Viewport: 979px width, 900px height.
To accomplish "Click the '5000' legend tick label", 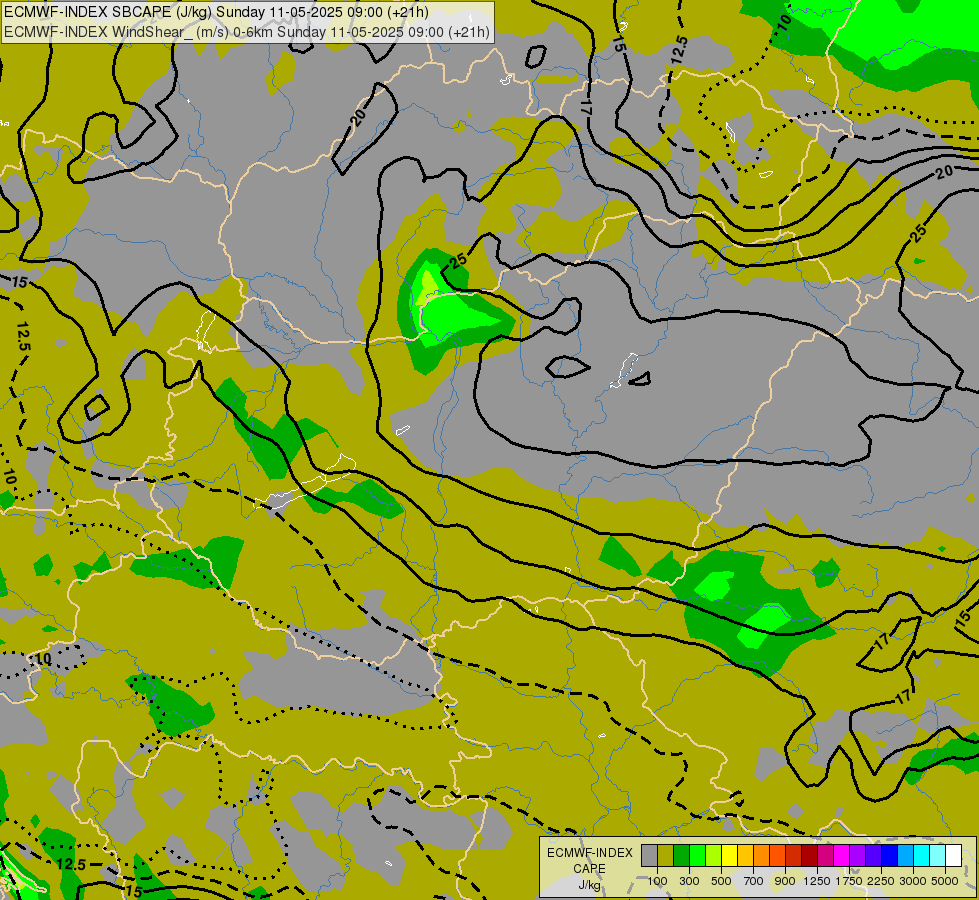I will [945, 881].
